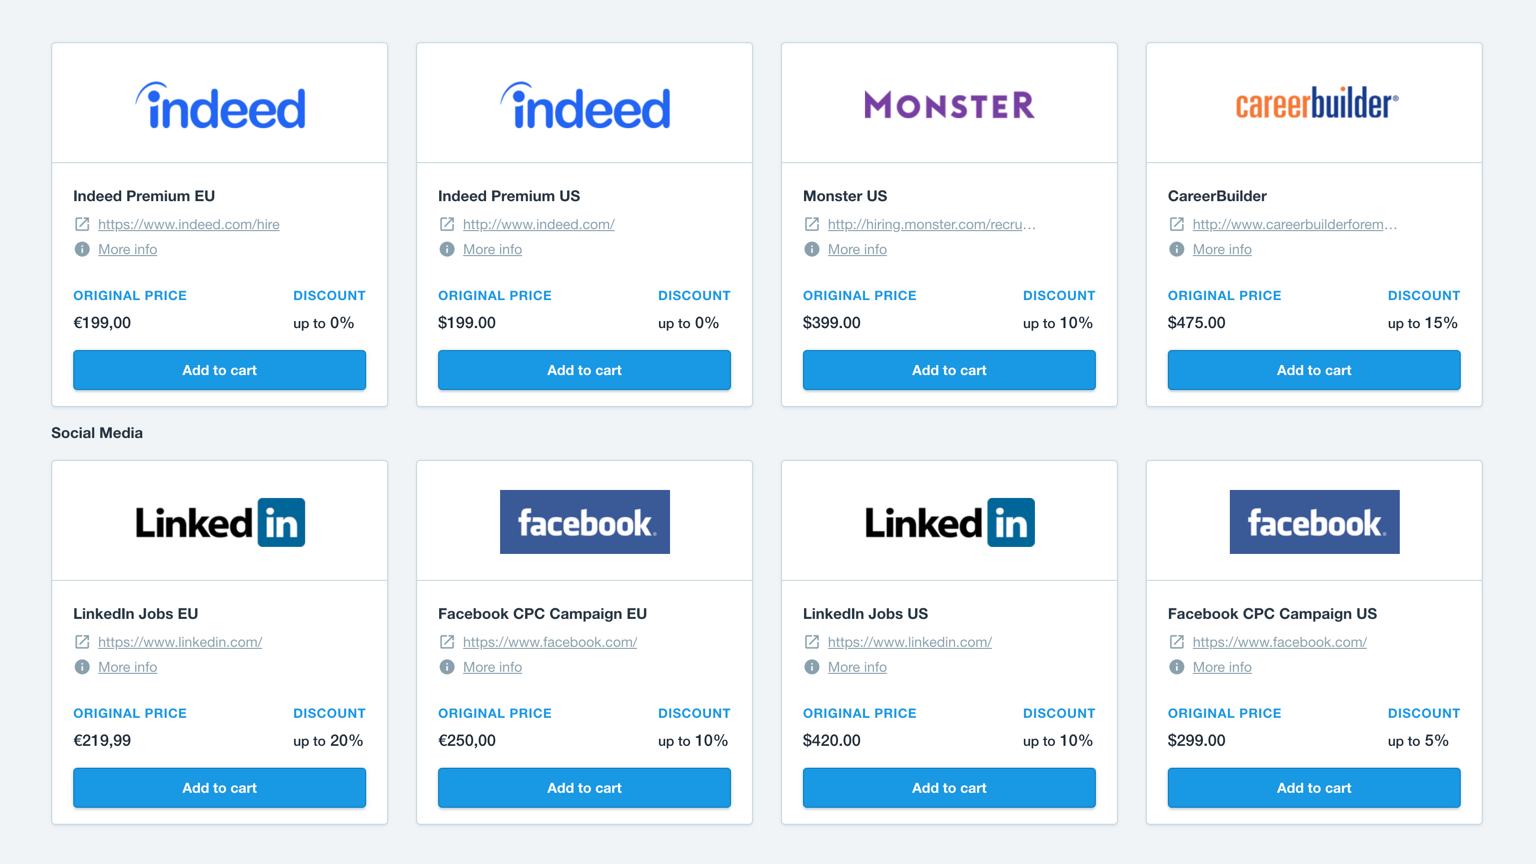Add Monster US to cart

949,370
